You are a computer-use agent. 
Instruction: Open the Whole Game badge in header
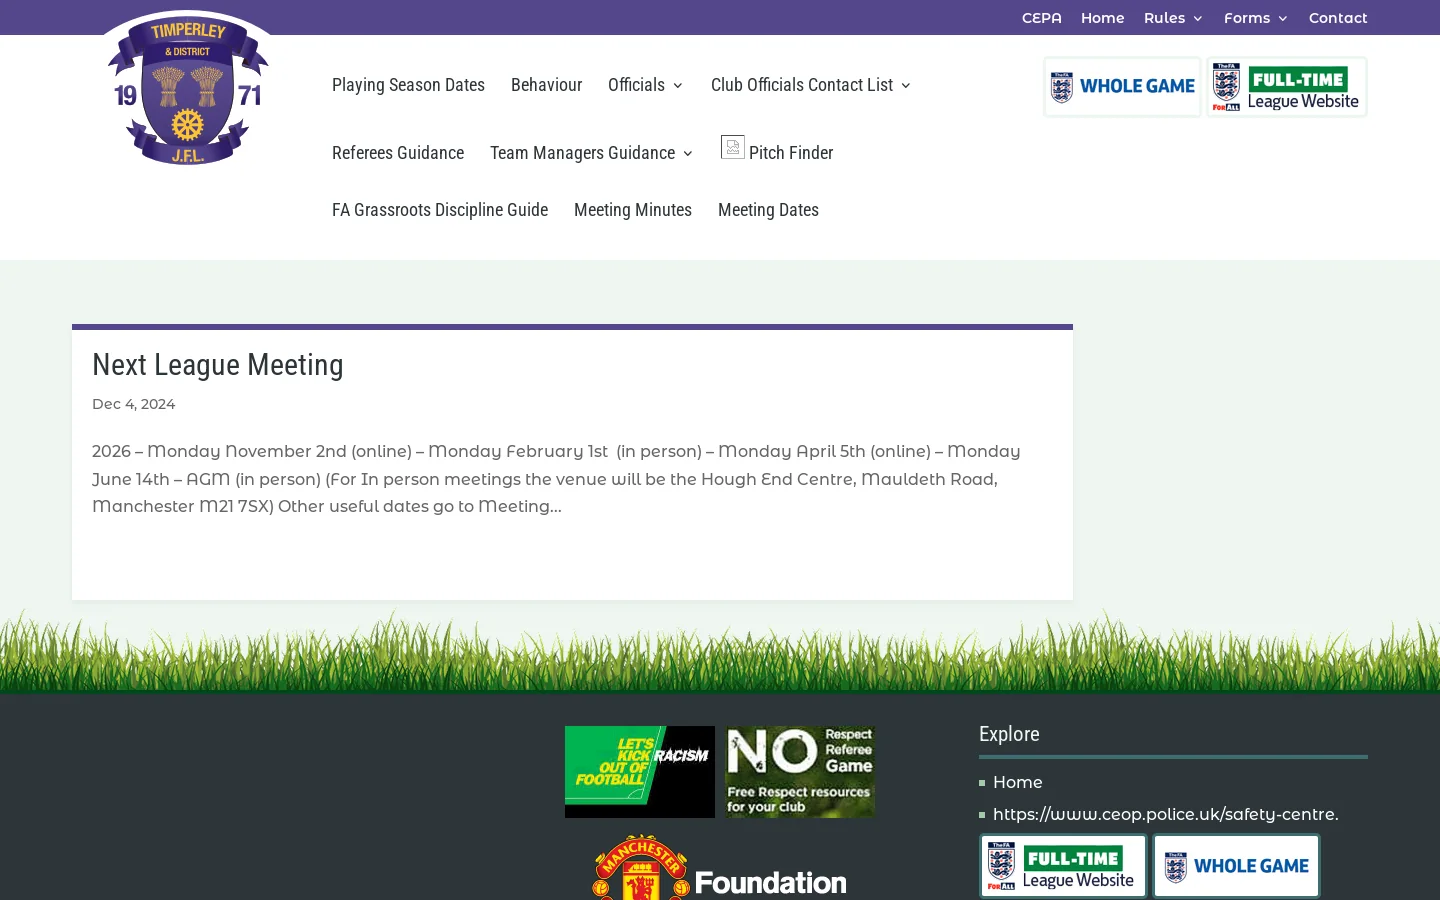pyautogui.click(x=1122, y=87)
